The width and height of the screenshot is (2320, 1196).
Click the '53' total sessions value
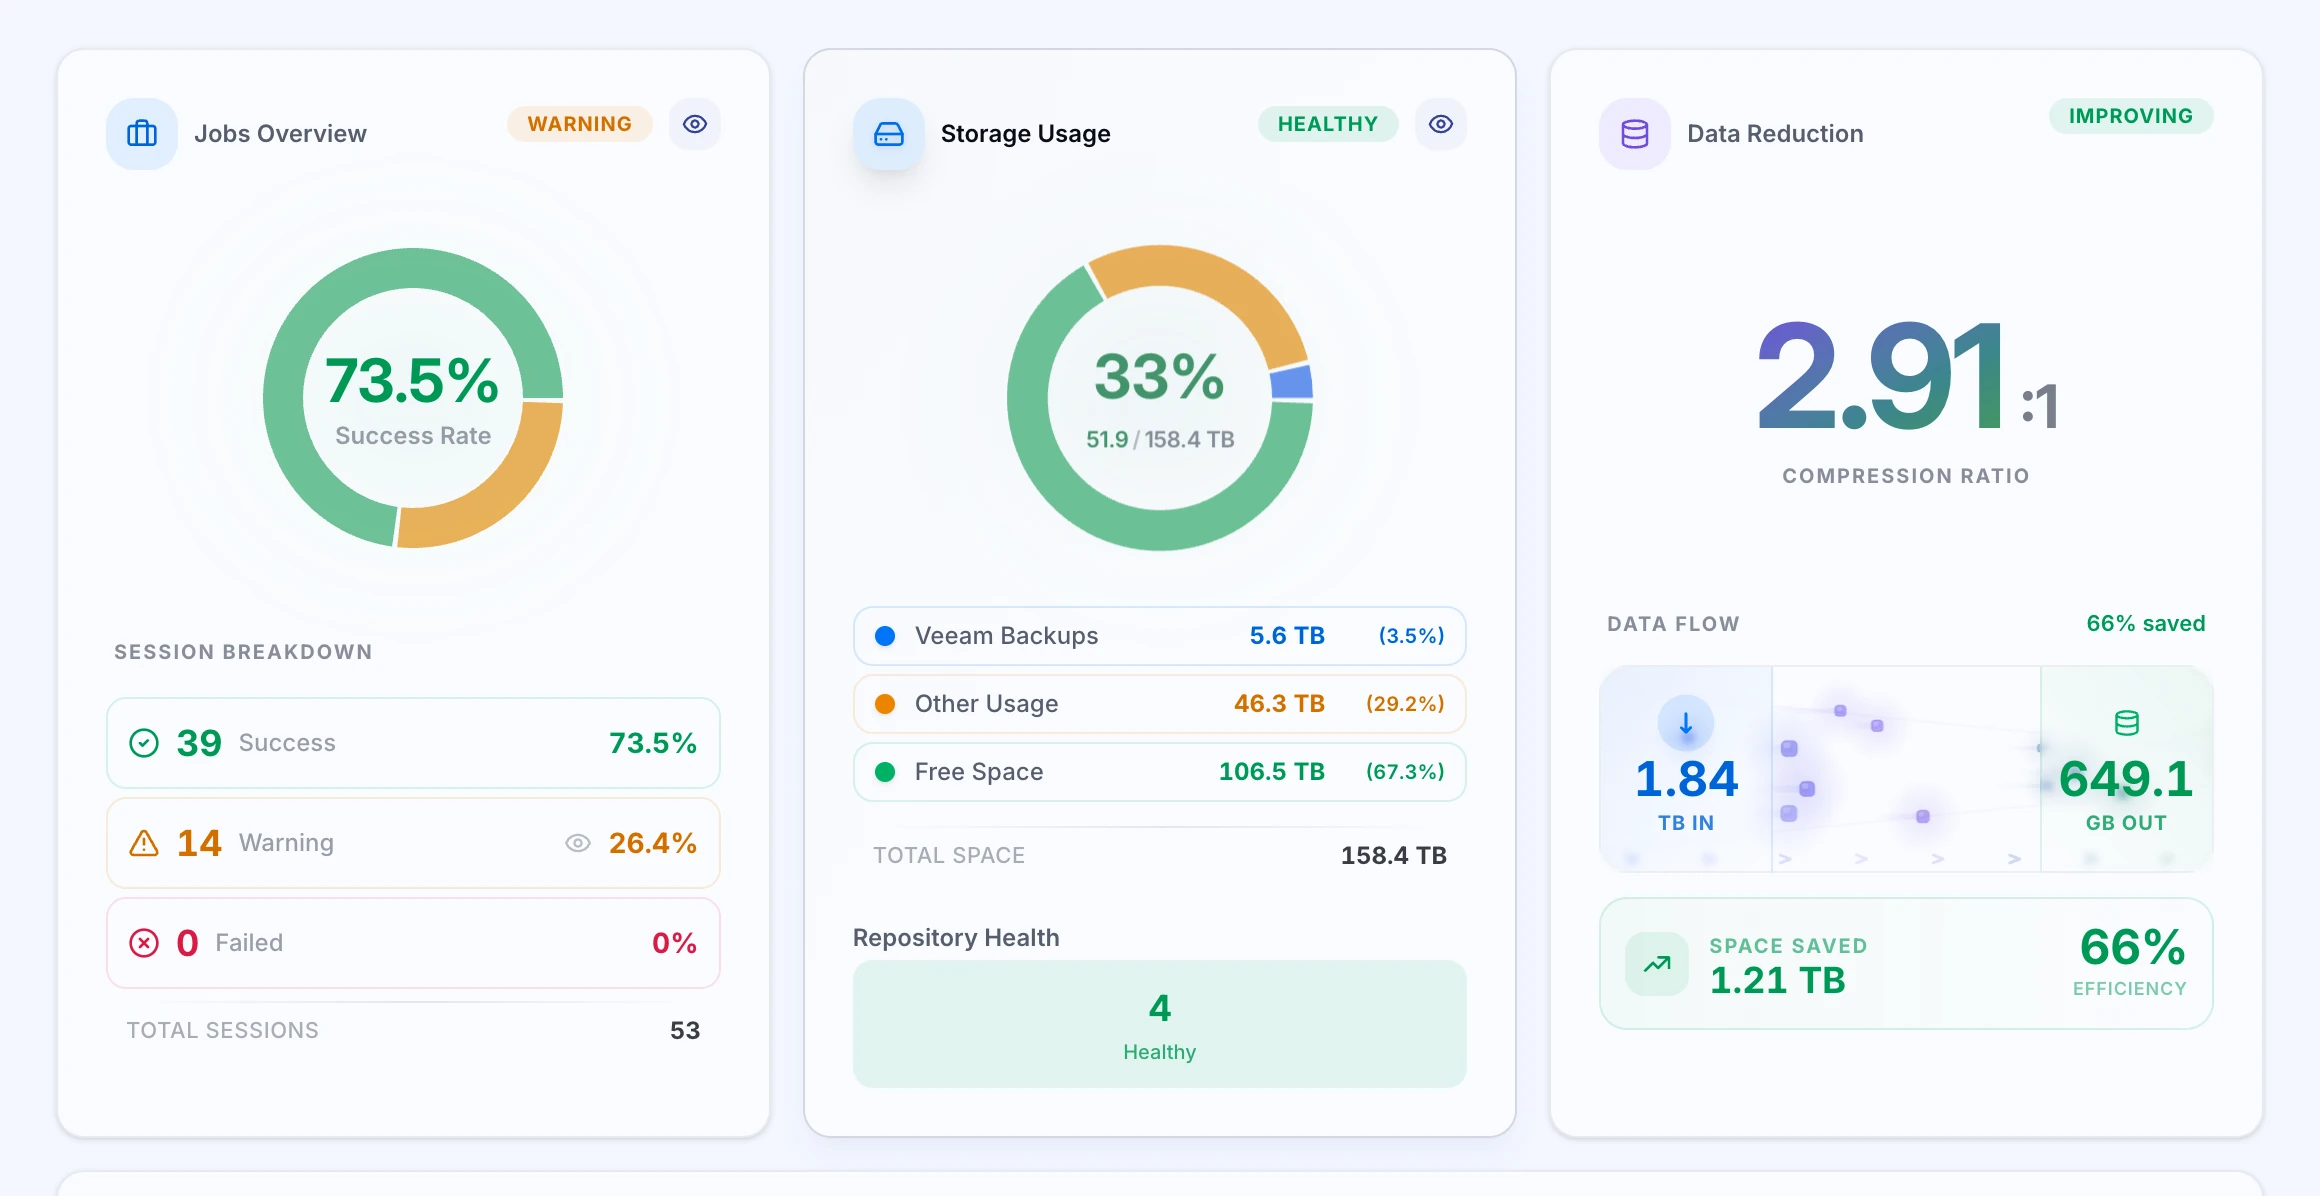coord(685,1031)
